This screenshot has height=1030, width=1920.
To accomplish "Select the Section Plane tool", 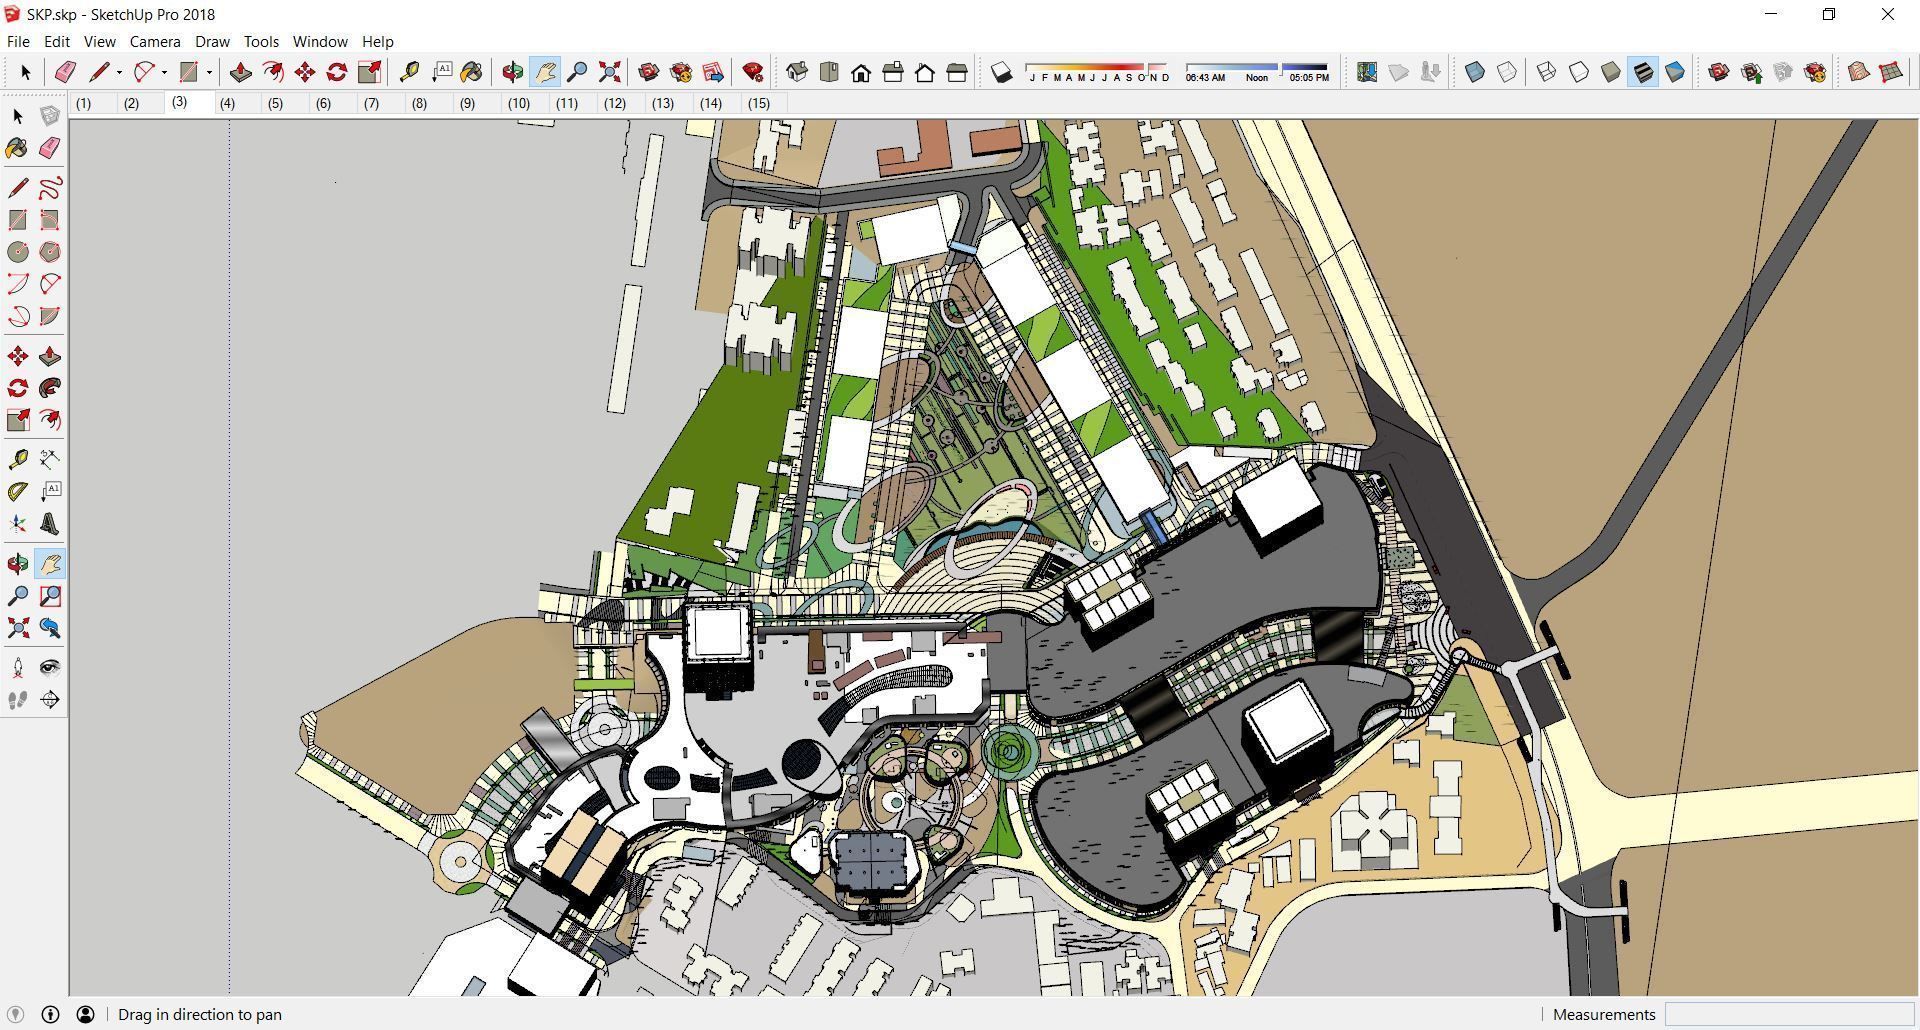I will click(x=50, y=700).
